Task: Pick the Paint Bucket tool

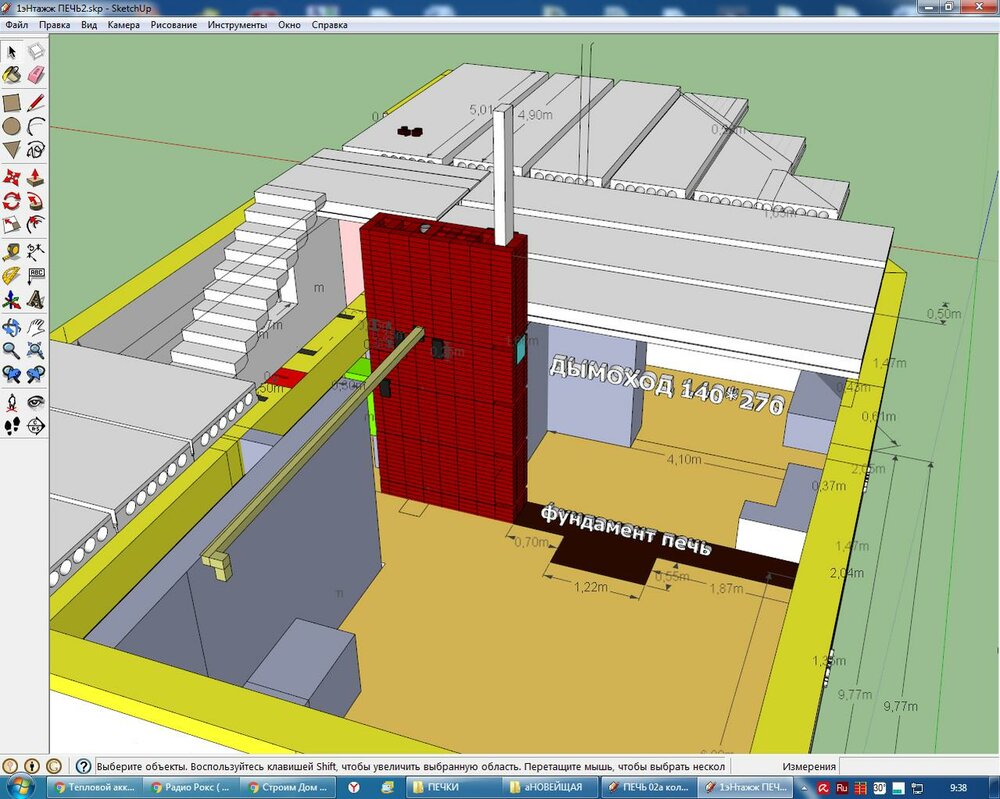Action: click(11, 76)
